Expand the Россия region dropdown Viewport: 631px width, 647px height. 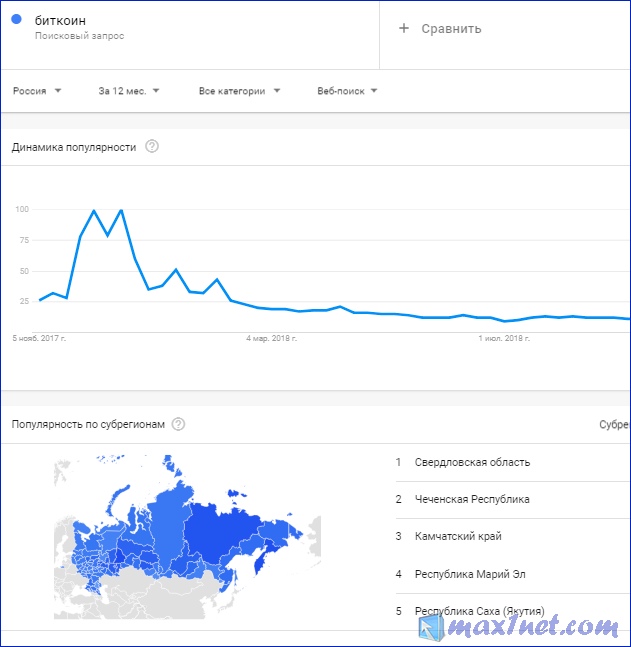pyautogui.click(x=37, y=91)
